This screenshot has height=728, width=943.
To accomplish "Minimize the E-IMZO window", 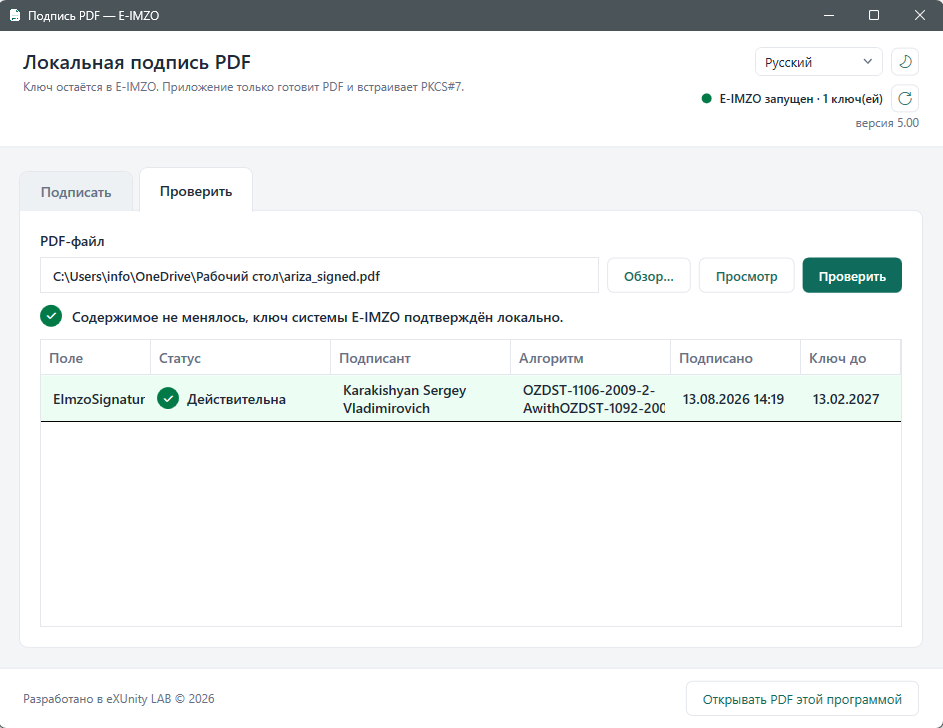I will pos(829,15).
